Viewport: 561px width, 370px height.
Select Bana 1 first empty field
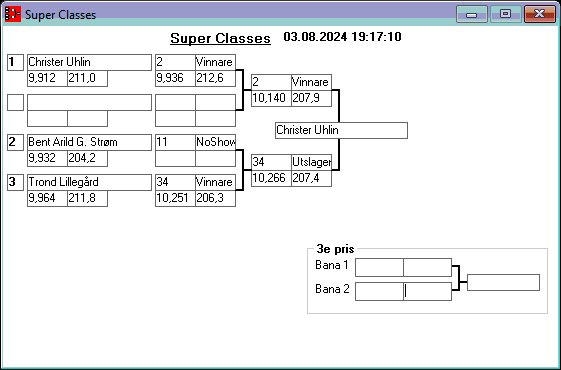pos(379,267)
